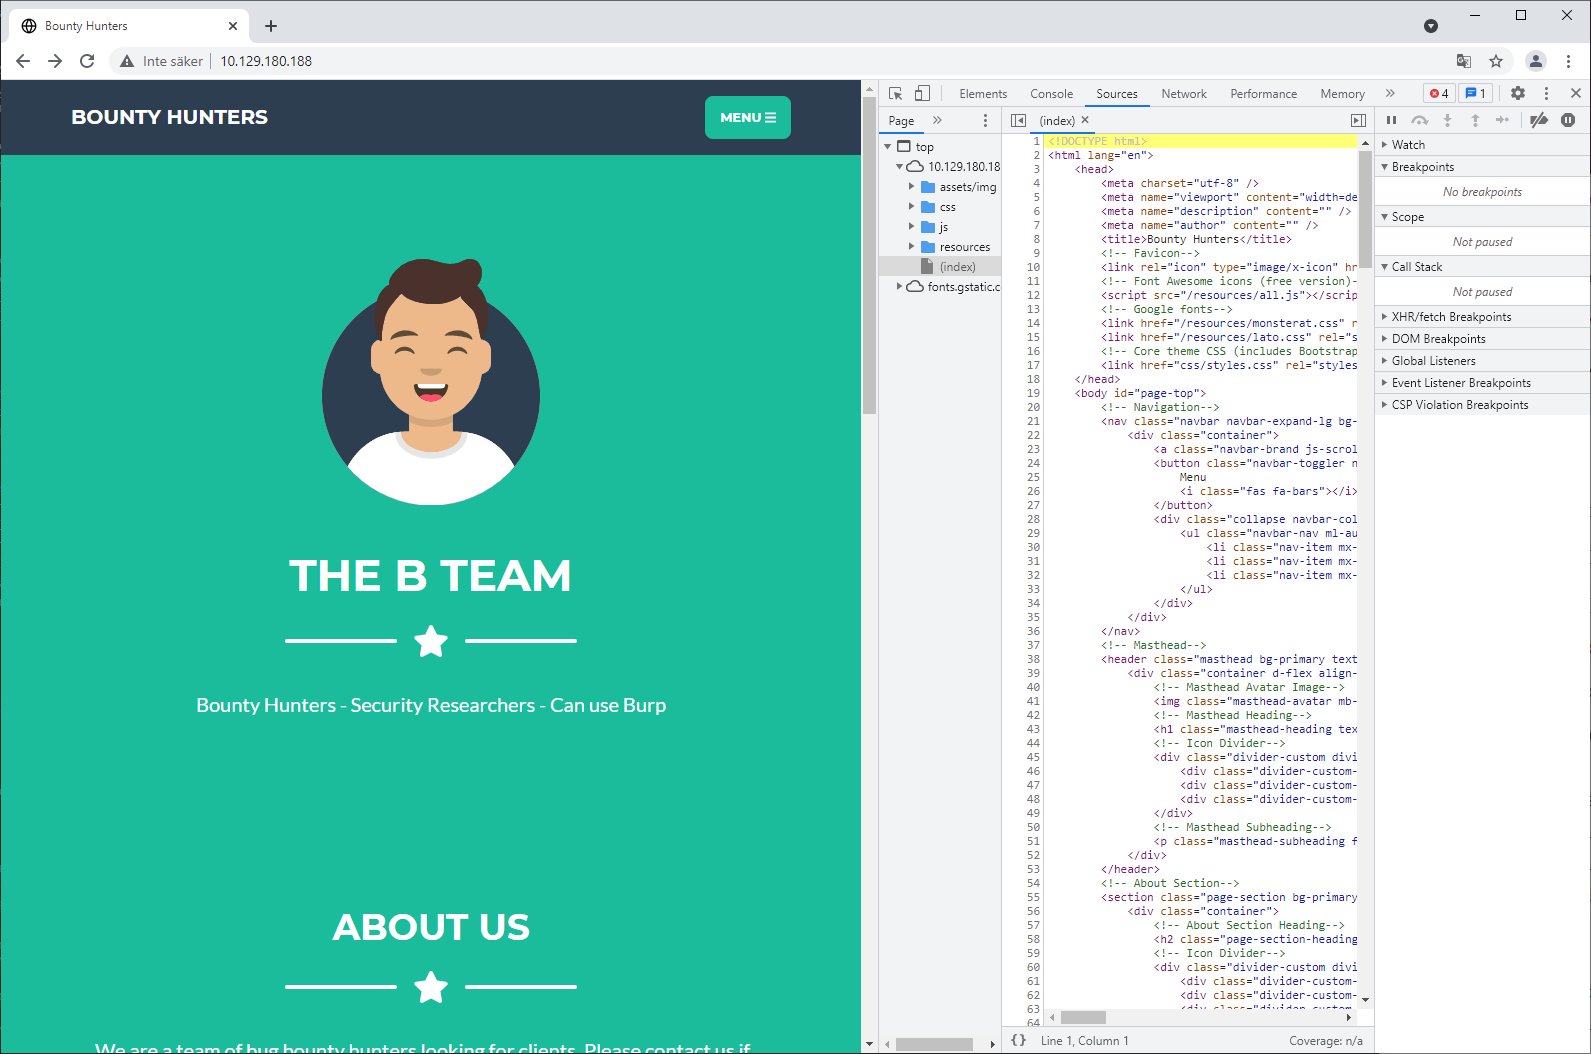Click the red errors counter badge
1591x1054 pixels.
pyautogui.click(x=1438, y=94)
